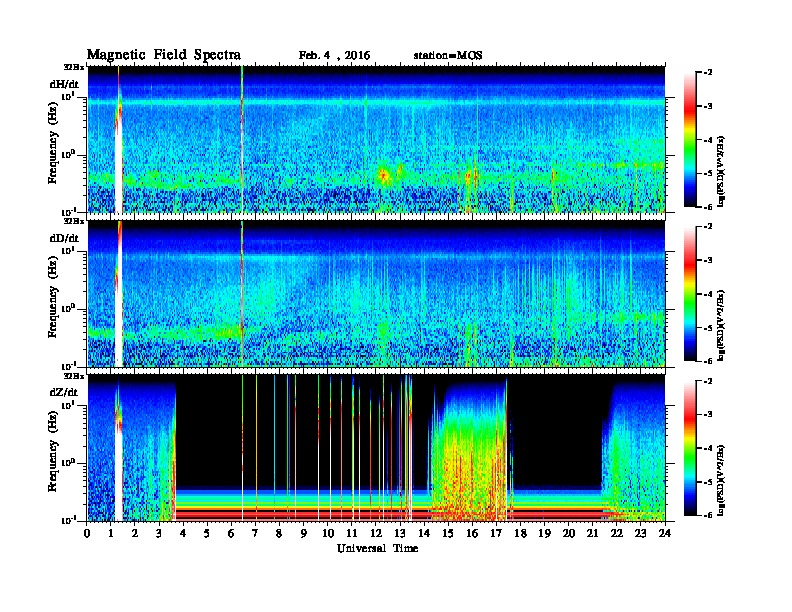Click the red hotspot near 12 UT in dH/dt
This screenshot has height=612, width=792.
point(383,175)
